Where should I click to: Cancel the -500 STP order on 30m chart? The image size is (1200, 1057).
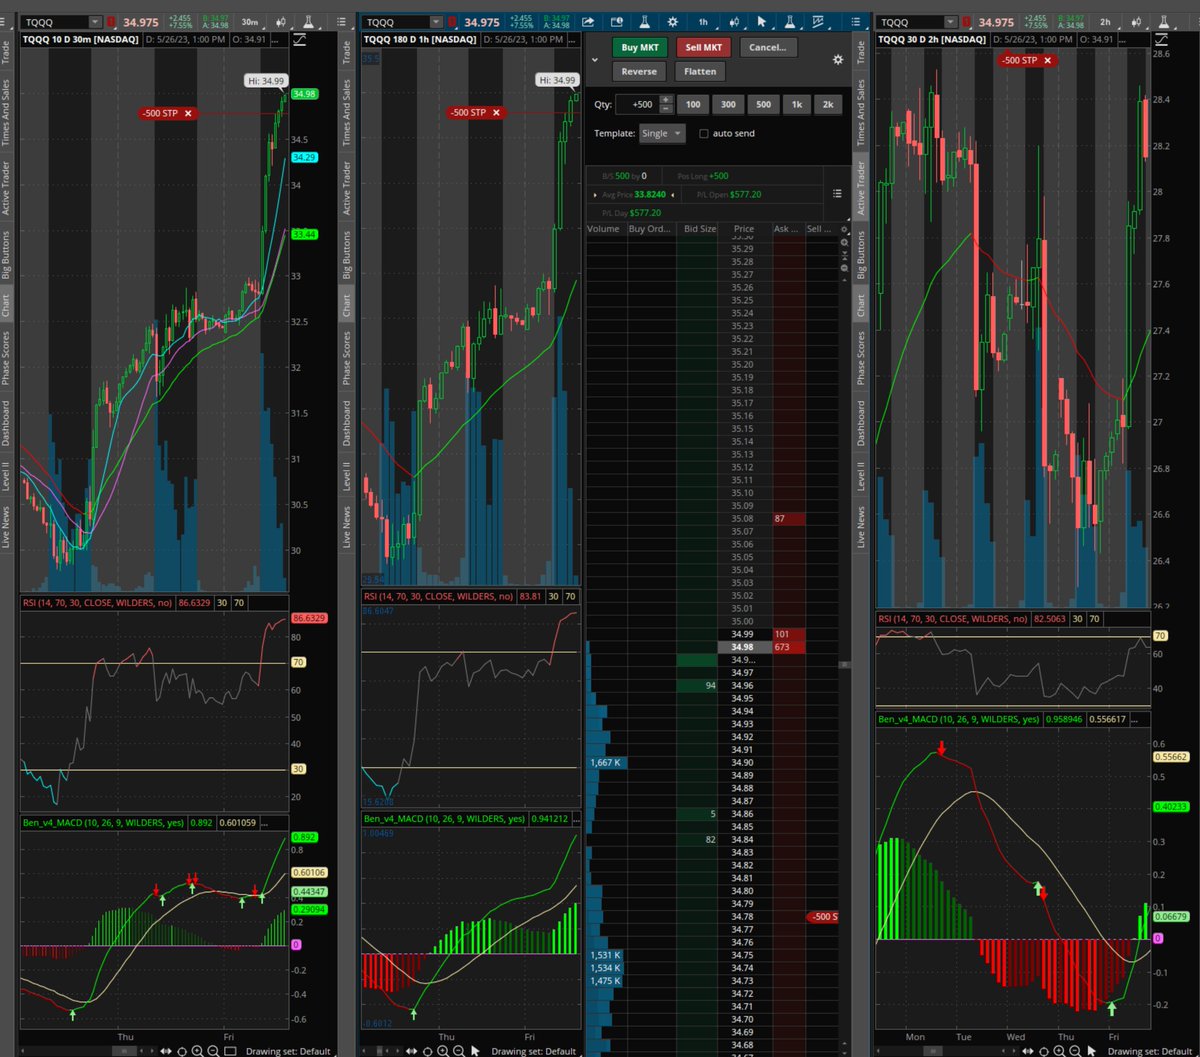click(x=187, y=114)
